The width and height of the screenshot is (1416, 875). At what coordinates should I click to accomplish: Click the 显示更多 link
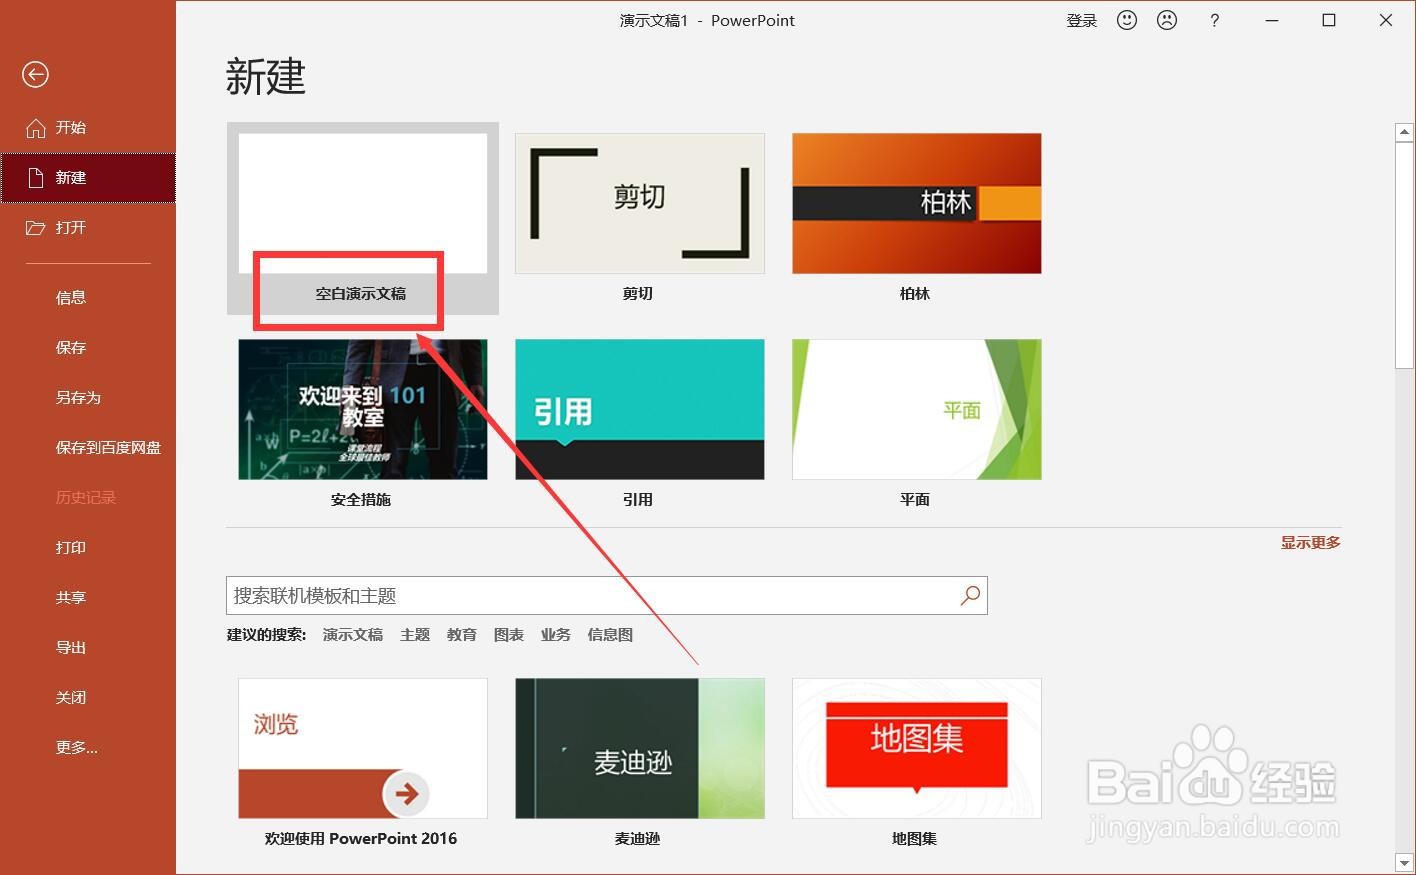click(x=1311, y=543)
